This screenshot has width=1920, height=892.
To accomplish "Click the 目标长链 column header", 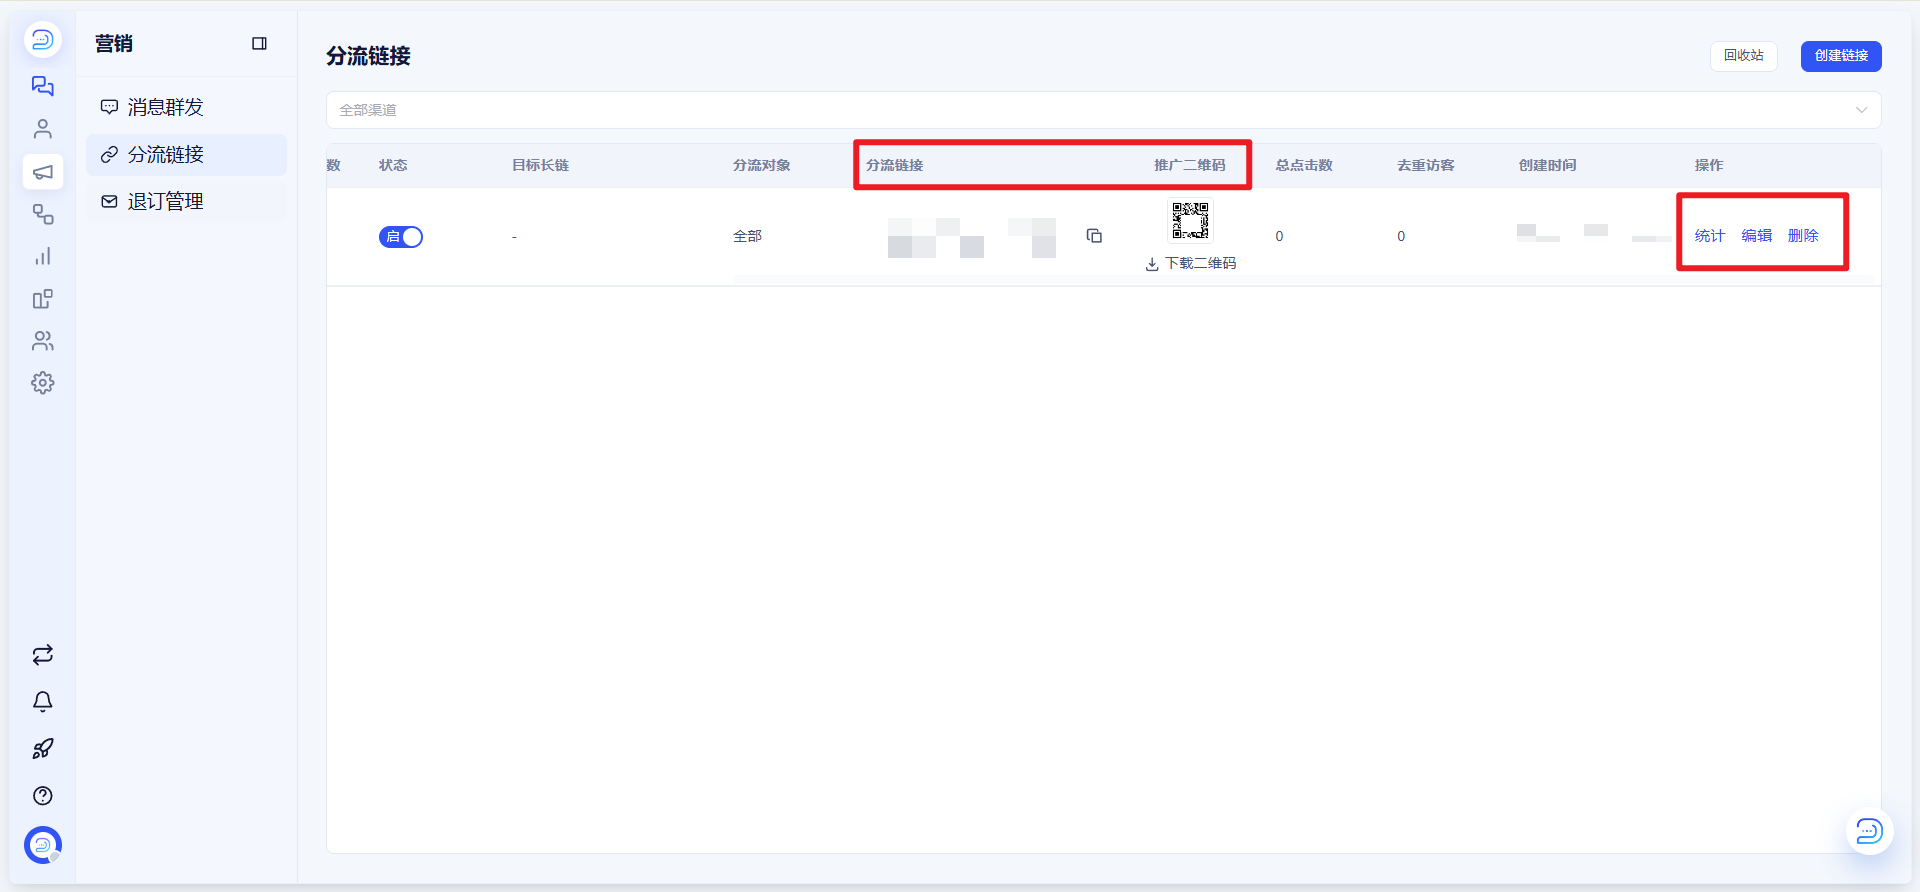I will pos(540,166).
